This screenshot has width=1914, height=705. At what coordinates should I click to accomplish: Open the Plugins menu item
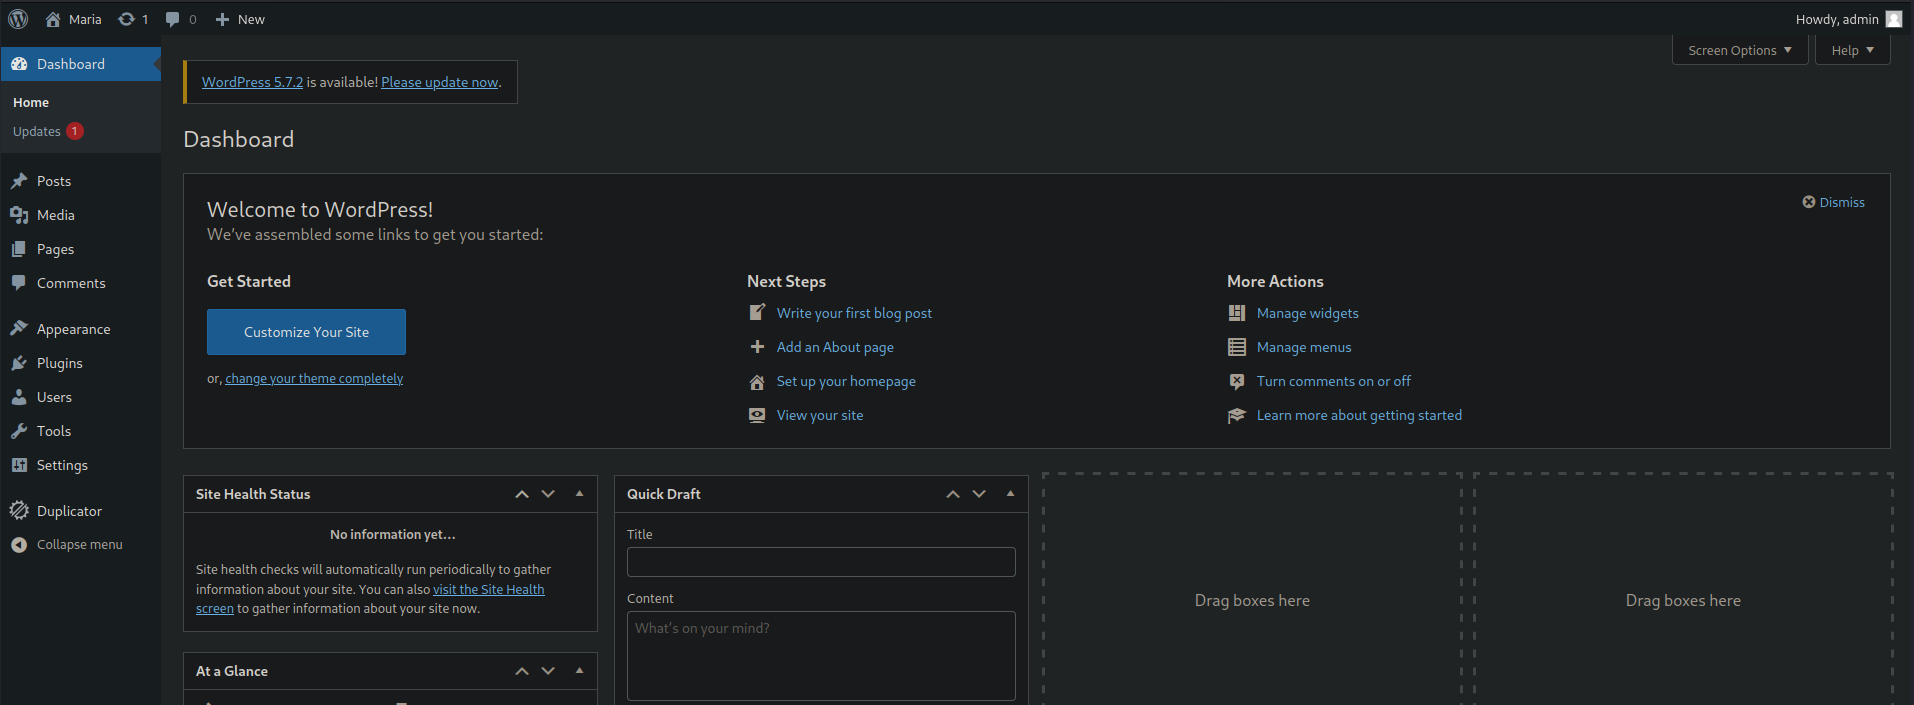click(59, 363)
